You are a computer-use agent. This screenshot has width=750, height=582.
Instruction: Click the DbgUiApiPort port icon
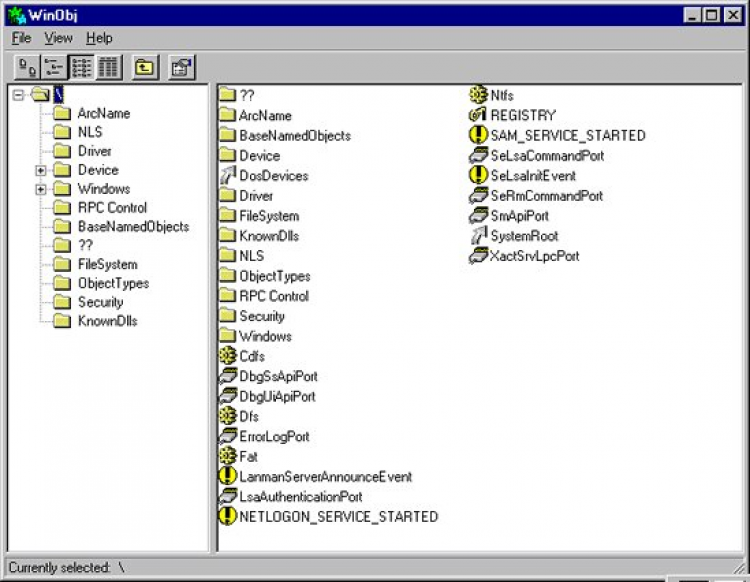tap(228, 395)
